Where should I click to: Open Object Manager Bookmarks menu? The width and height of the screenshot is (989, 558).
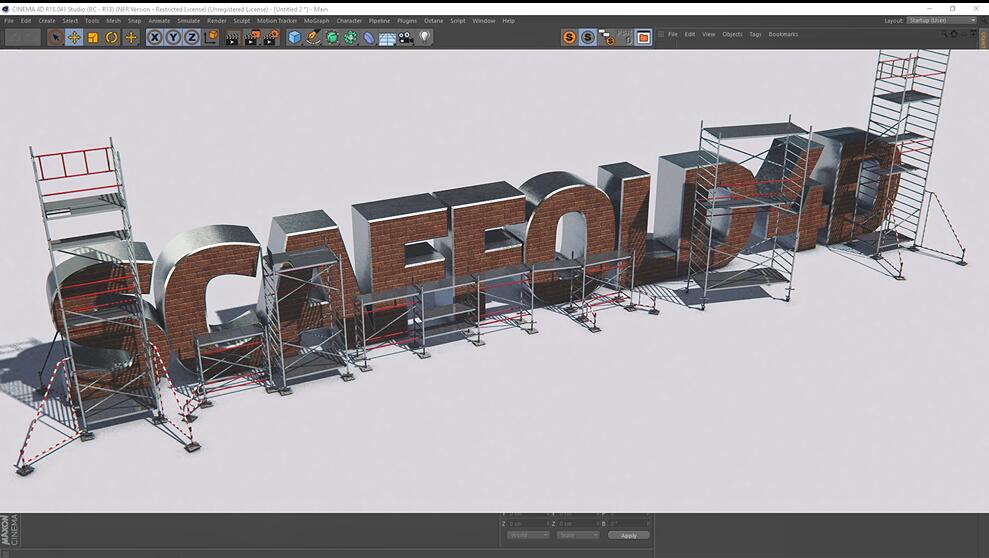783,34
